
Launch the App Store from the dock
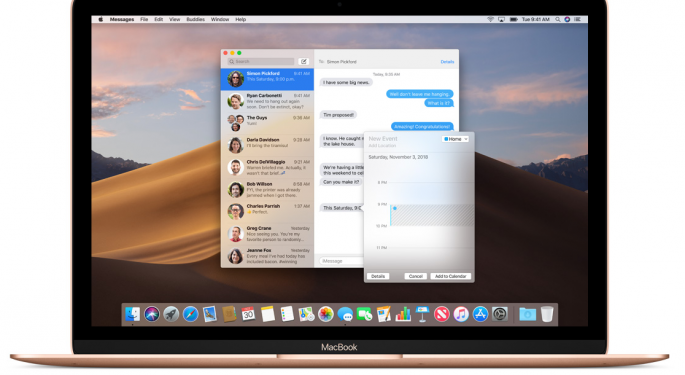(480, 314)
